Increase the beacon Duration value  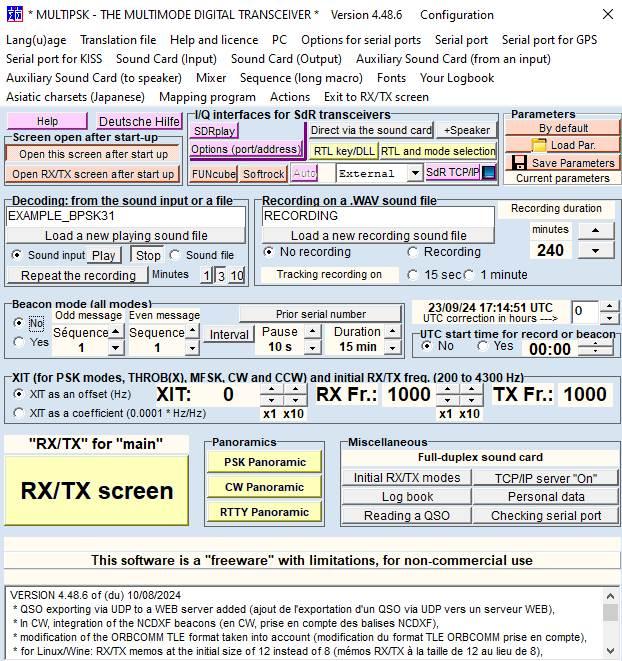click(x=393, y=331)
